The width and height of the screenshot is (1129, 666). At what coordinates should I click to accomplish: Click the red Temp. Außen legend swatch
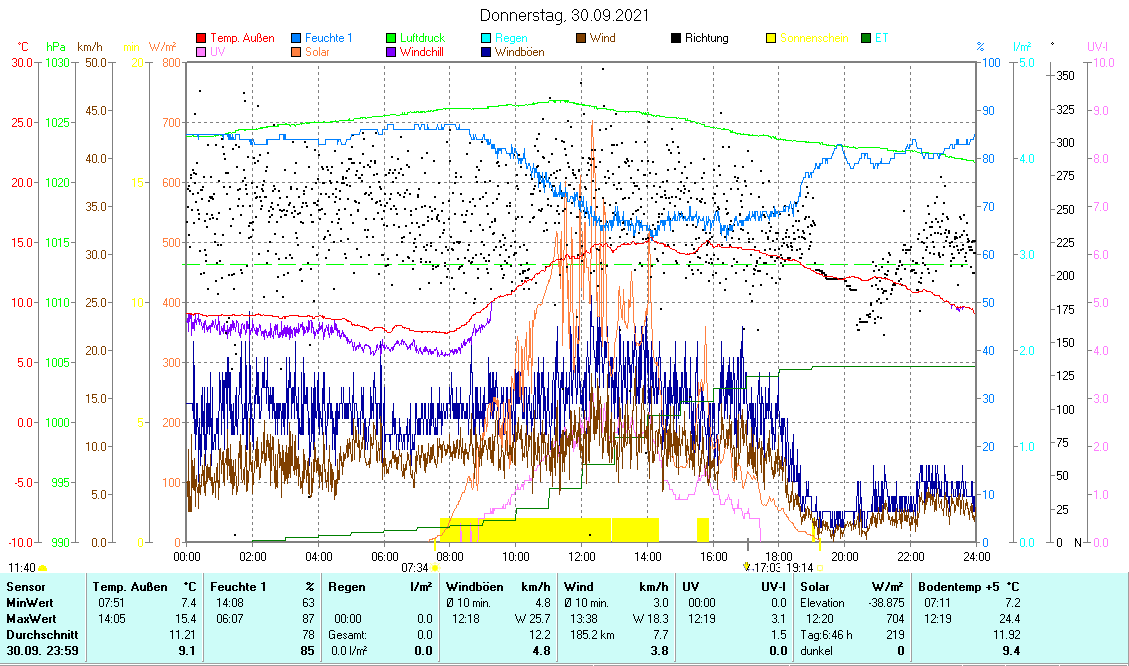click(x=201, y=38)
